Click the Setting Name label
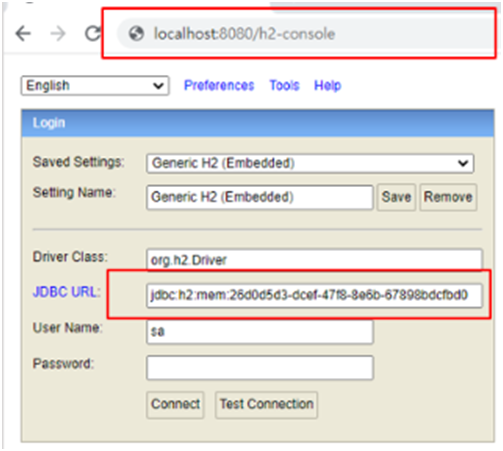 (x=74, y=193)
